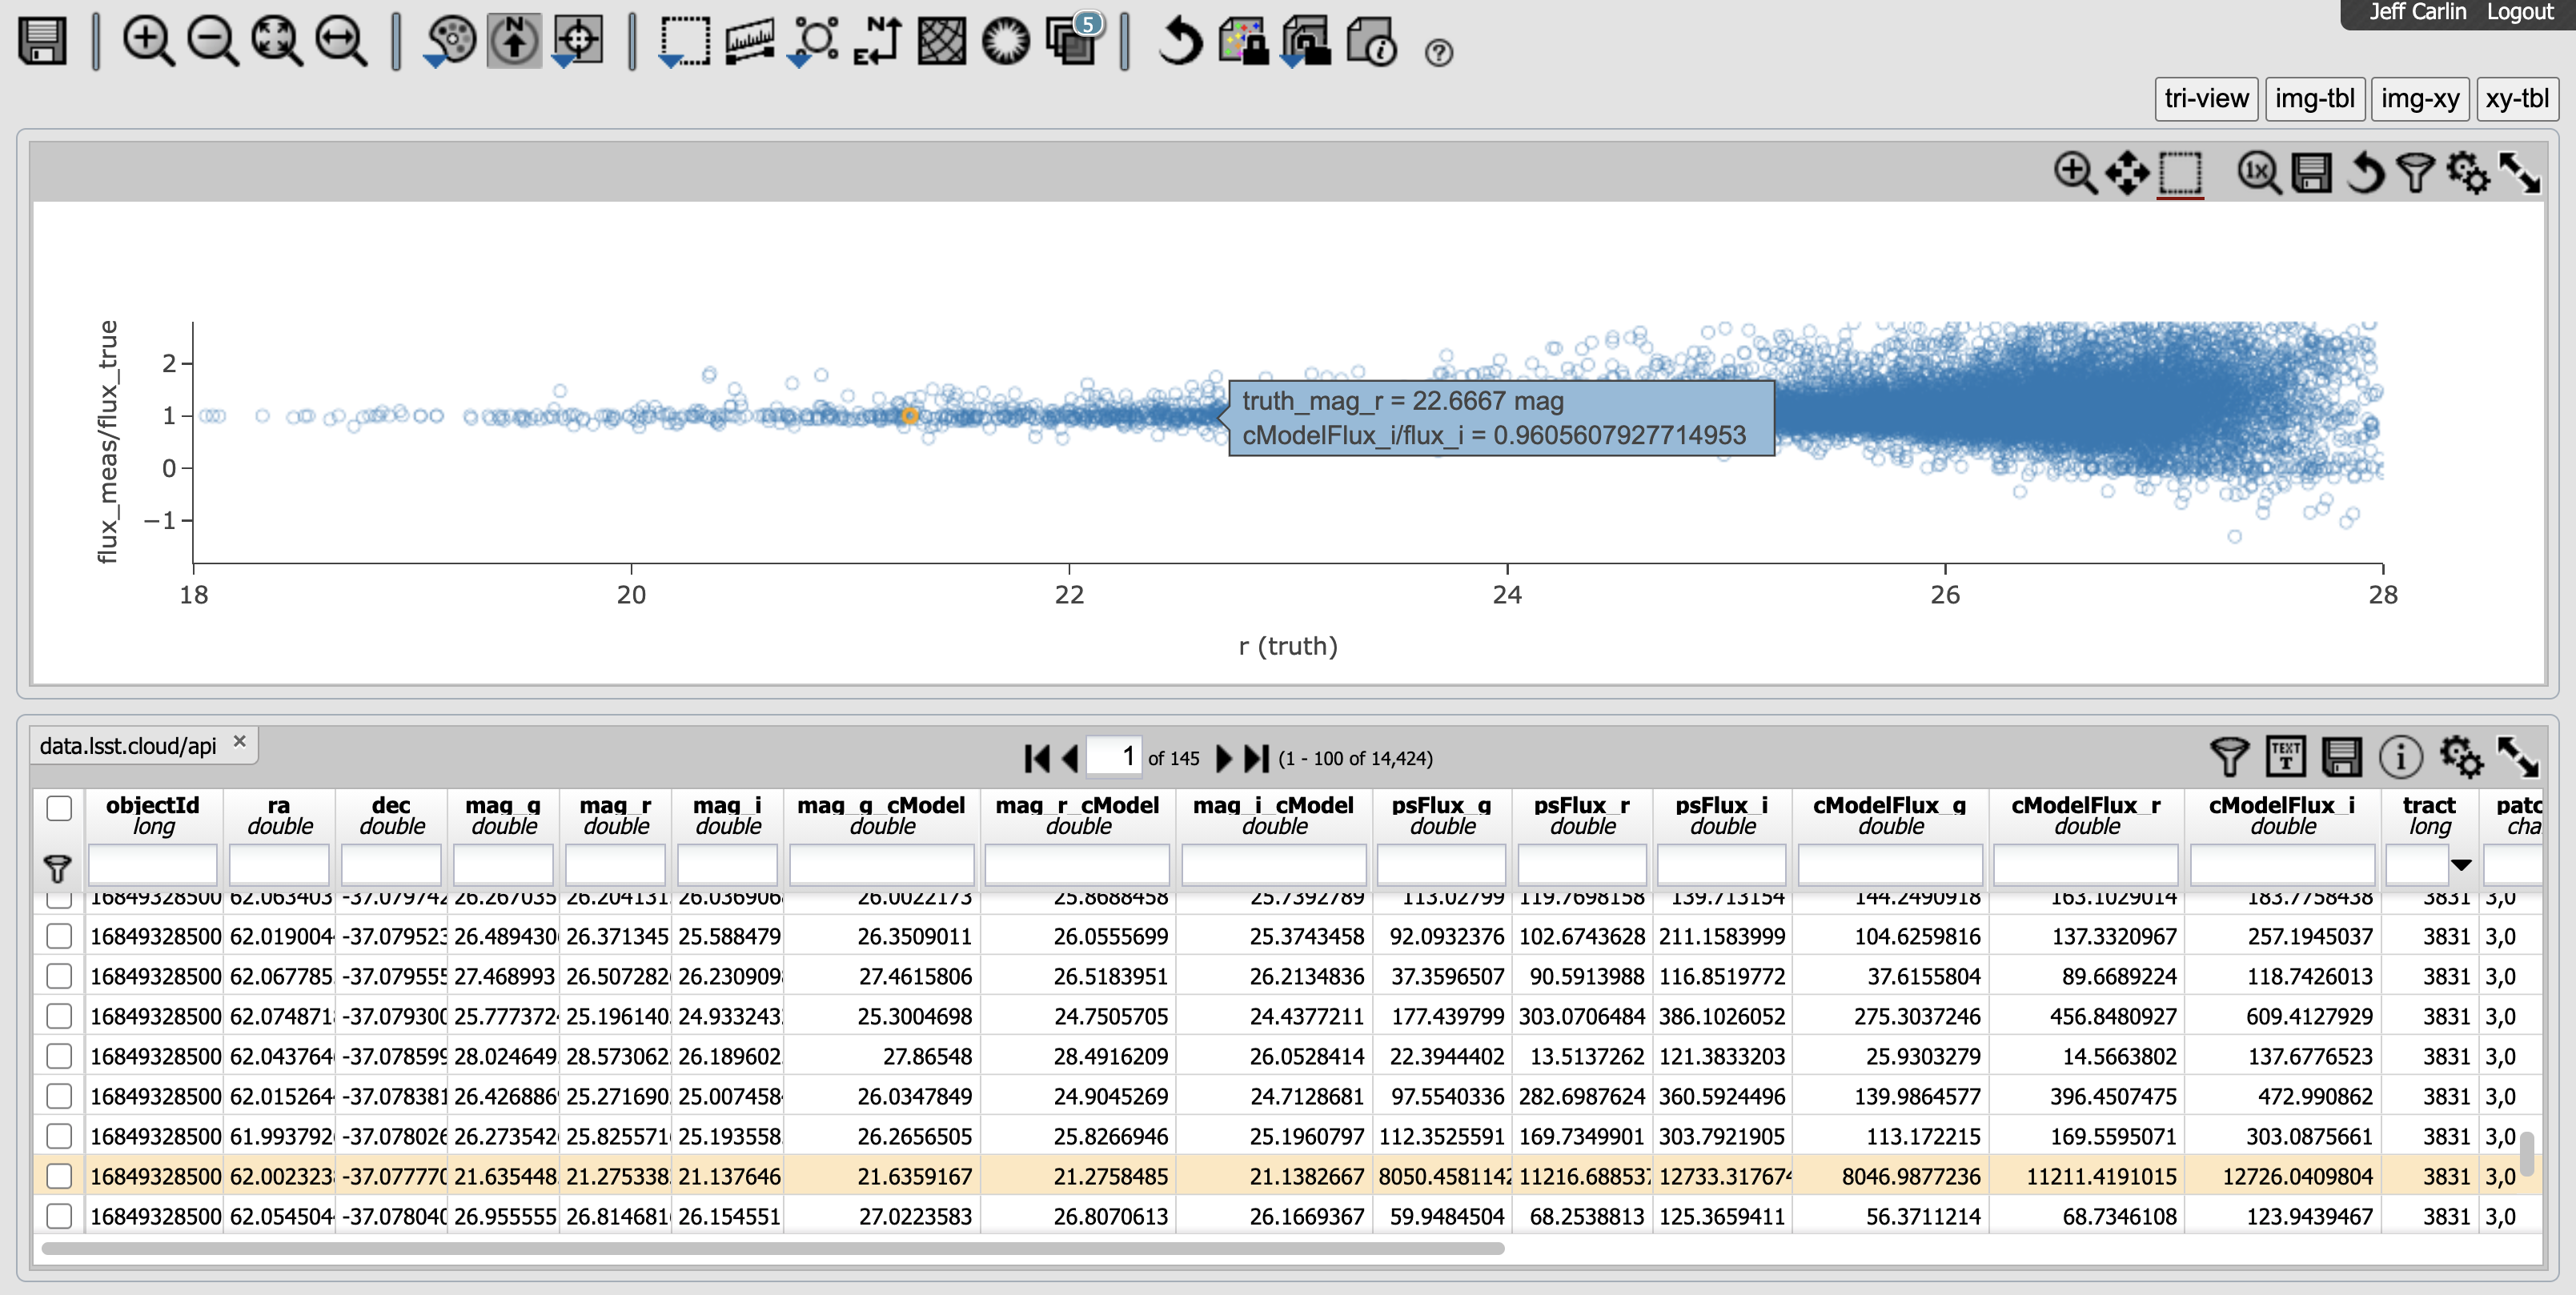
Task: Switch to tri-view layout
Action: [2206, 98]
